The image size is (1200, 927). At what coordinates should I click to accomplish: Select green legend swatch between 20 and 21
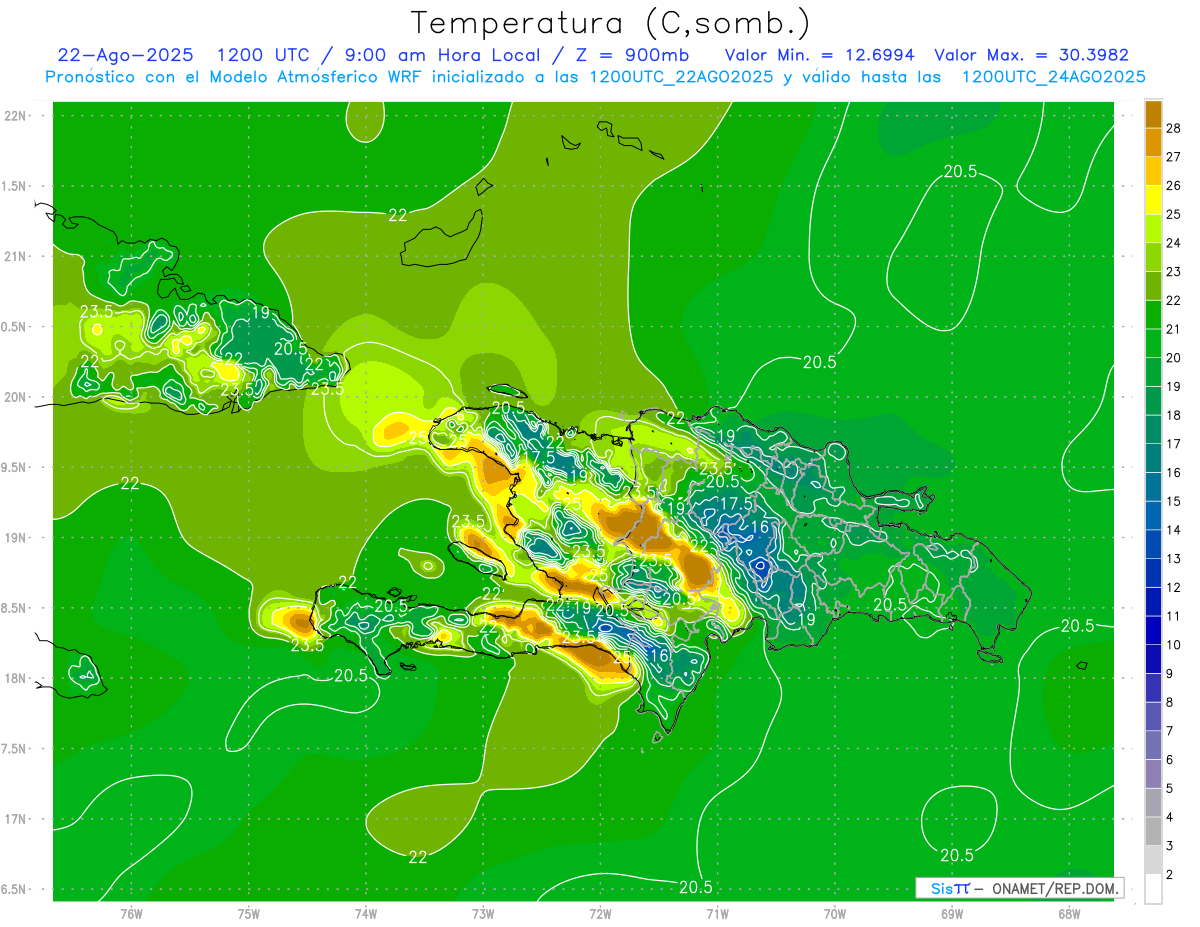tap(1153, 344)
